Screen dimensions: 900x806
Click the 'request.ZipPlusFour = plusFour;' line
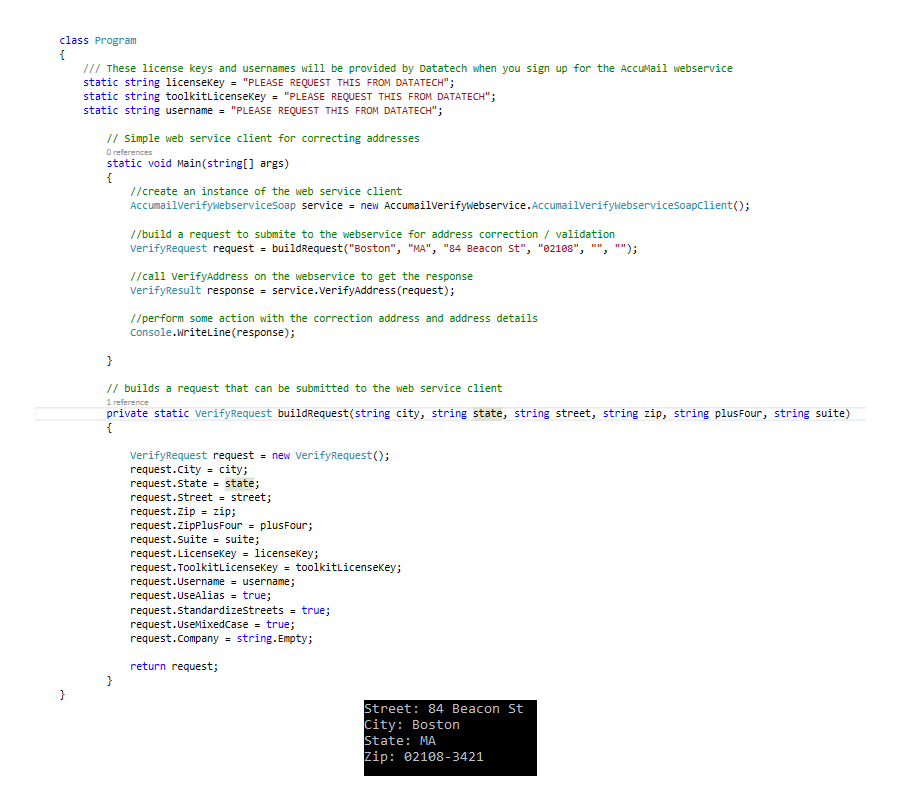222,525
